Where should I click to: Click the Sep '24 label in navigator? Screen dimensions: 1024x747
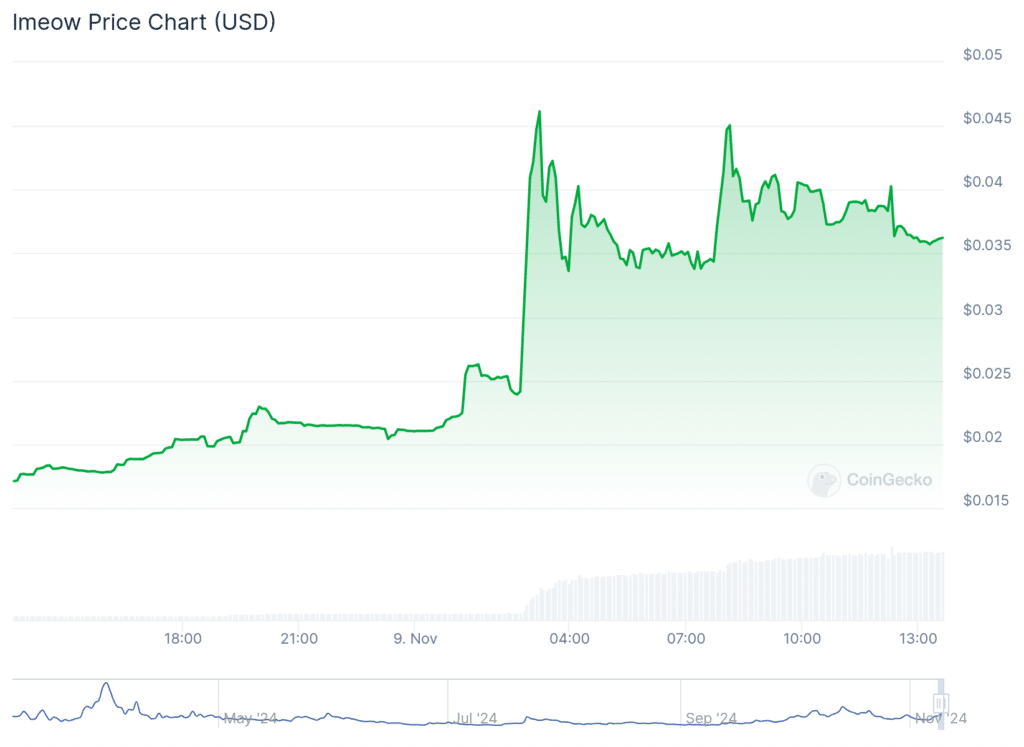[x=711, y=718]
